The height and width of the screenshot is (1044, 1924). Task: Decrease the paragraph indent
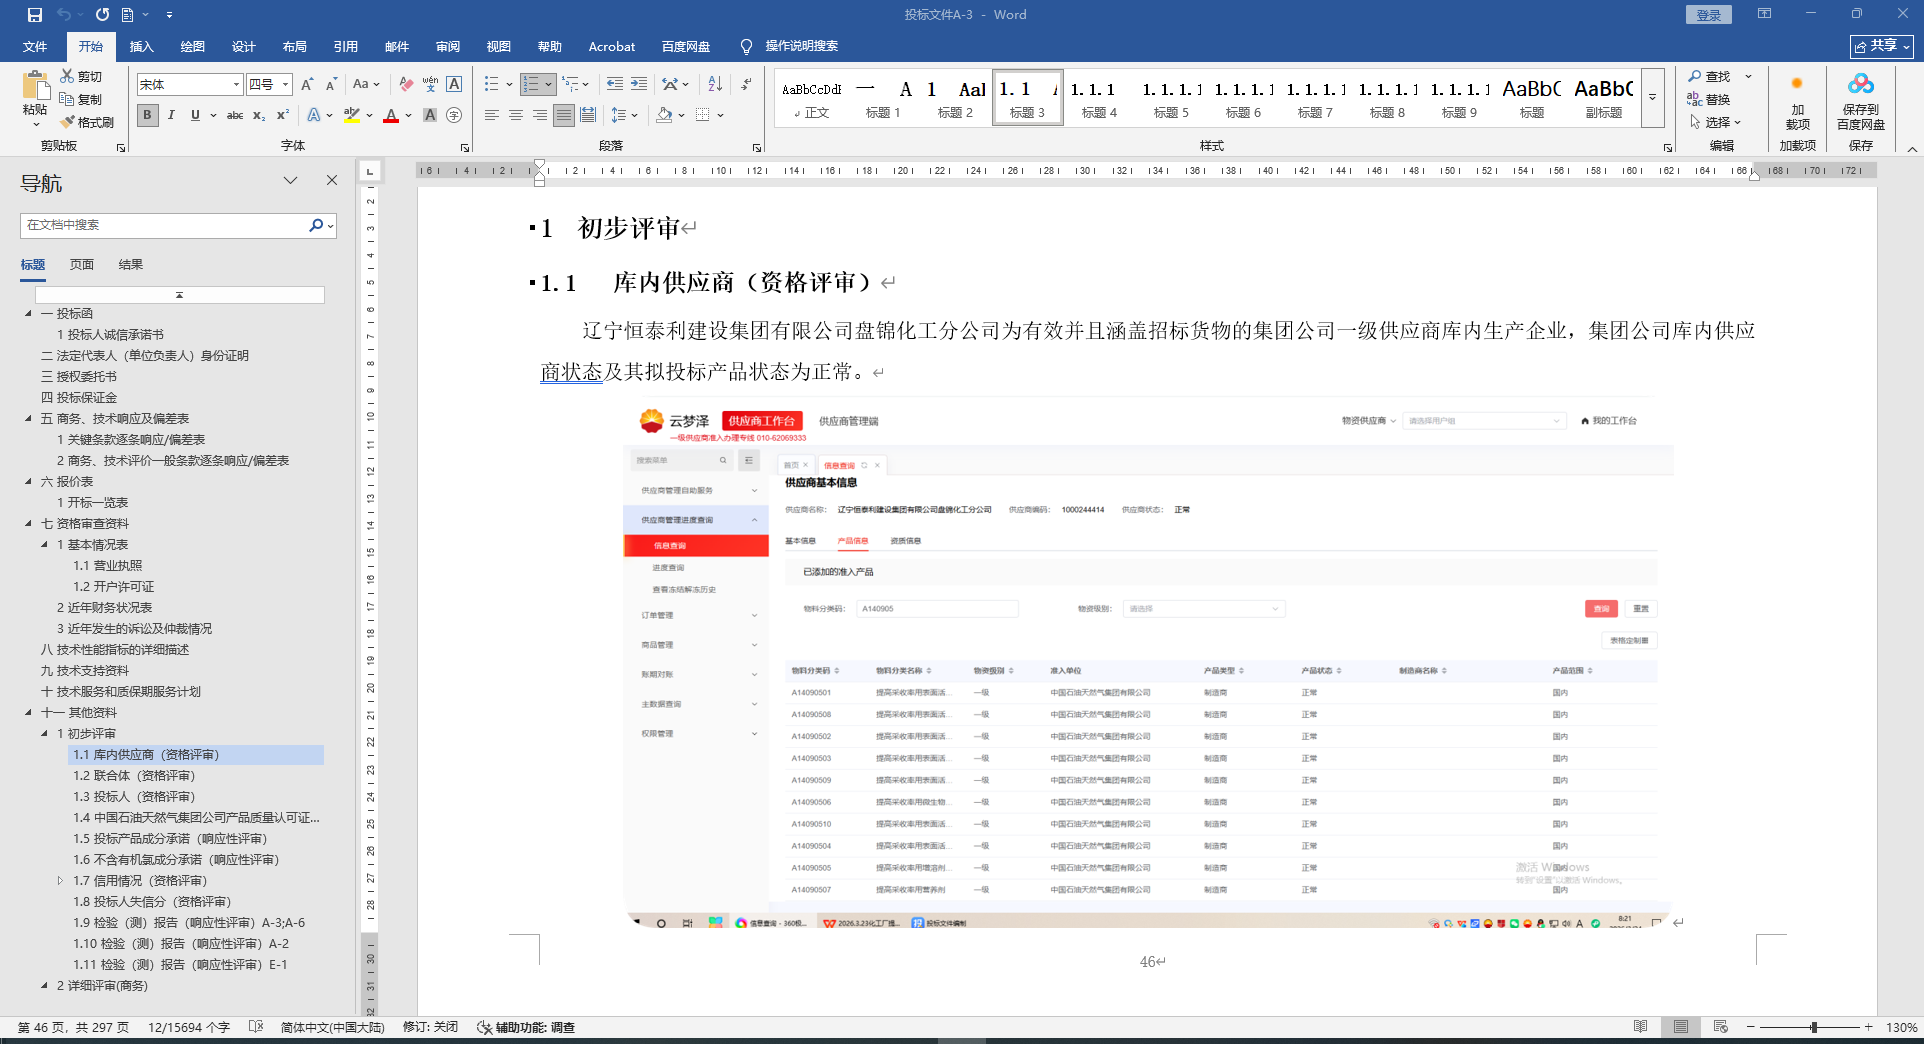click(x=614, y=84)
